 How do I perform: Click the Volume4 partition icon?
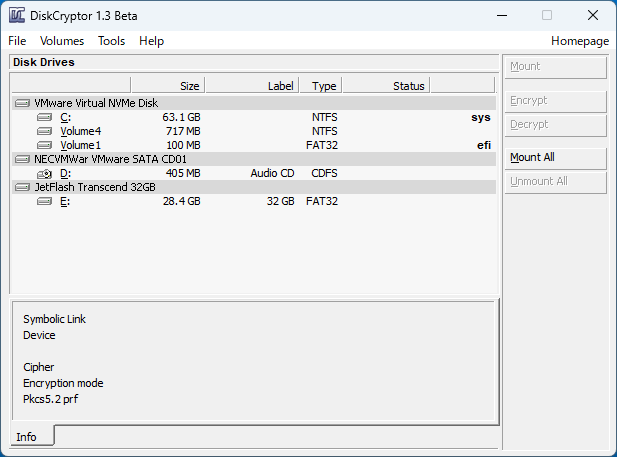click(44, 131)
